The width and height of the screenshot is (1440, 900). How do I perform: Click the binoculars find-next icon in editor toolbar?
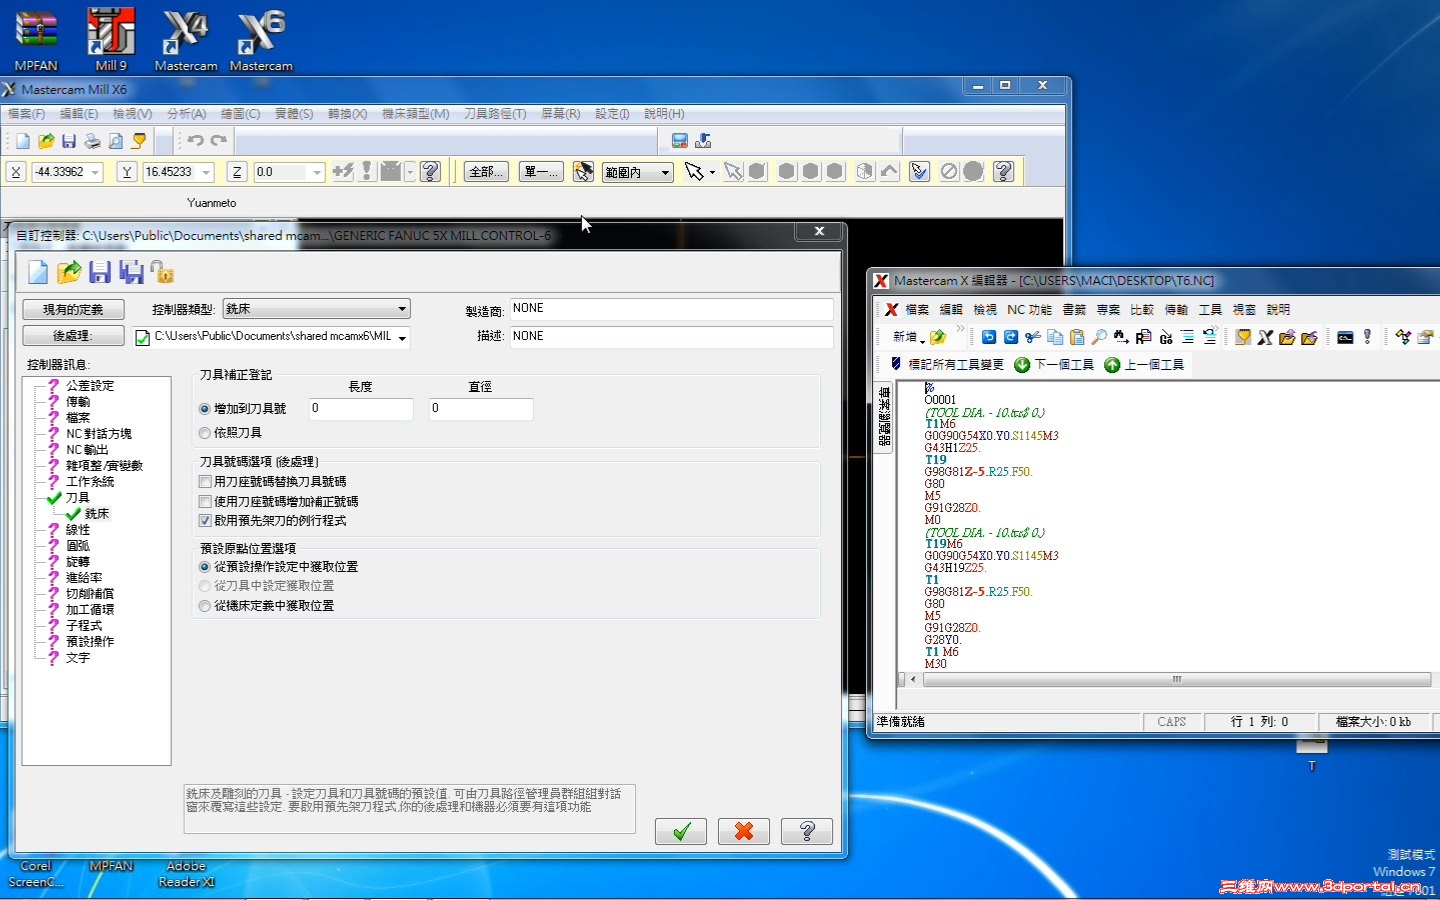coord(1121,337)
